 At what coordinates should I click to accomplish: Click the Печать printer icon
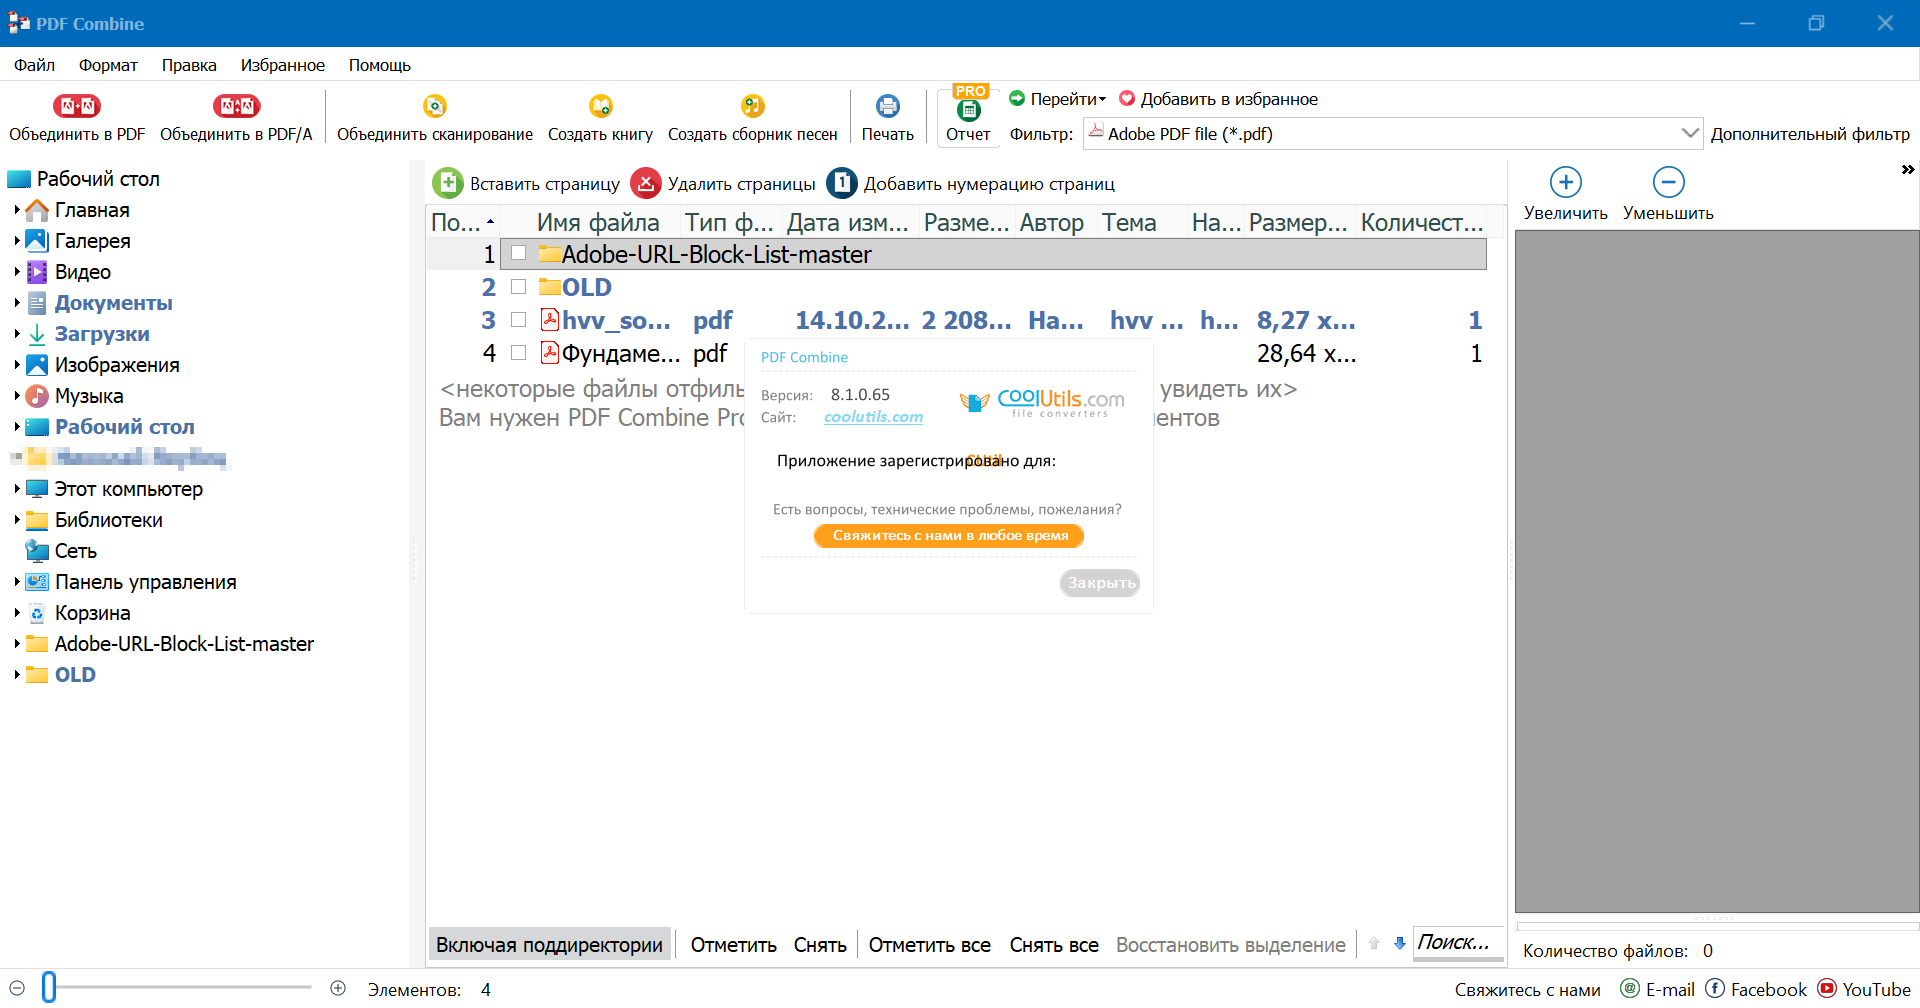tap(887, 105)
